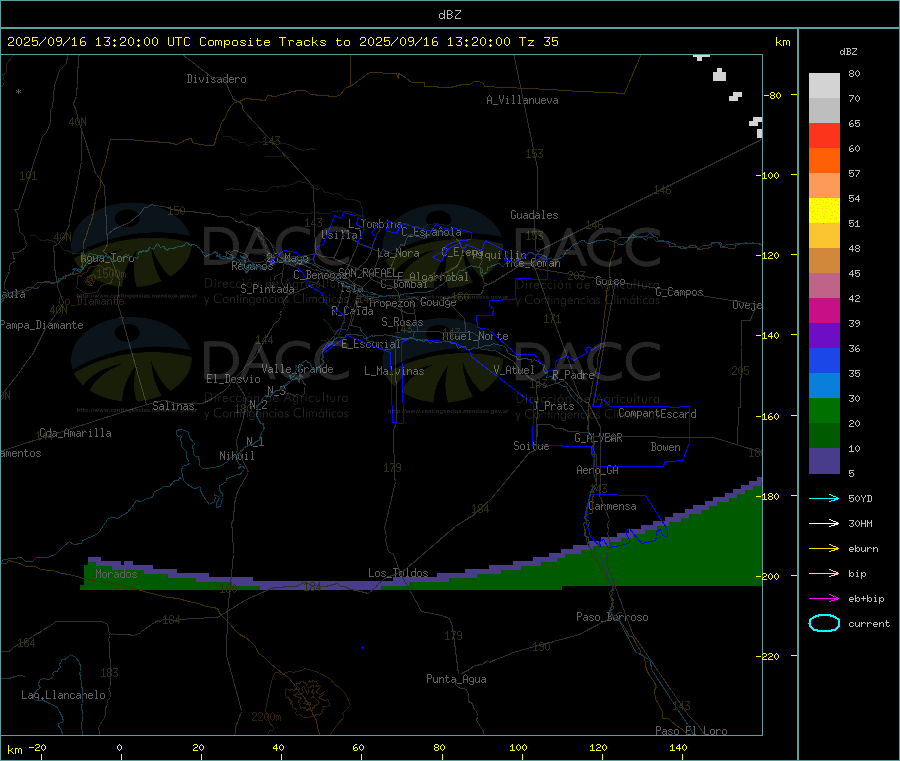Click the 30HM white arrow legend icon
The height and width of the screenshot is (761, 900).
(824, 523)
